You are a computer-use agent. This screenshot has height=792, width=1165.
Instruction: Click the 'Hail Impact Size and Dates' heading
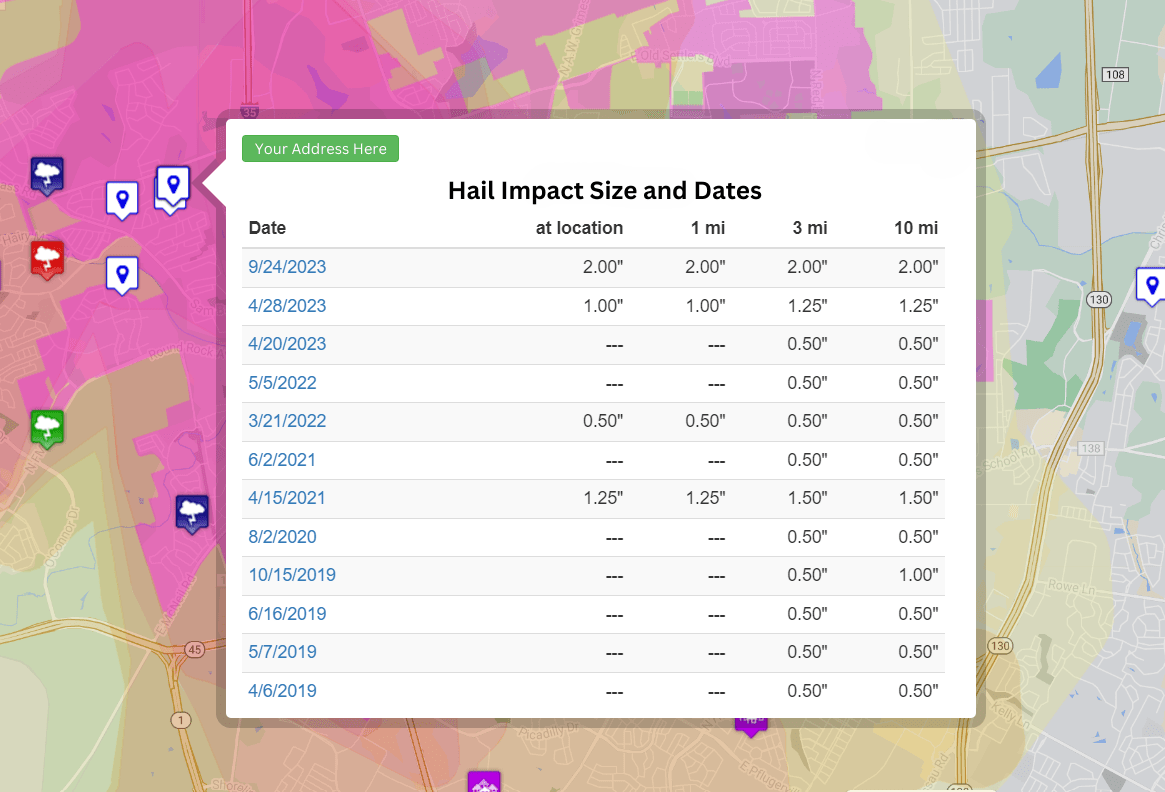pos(605,191)
